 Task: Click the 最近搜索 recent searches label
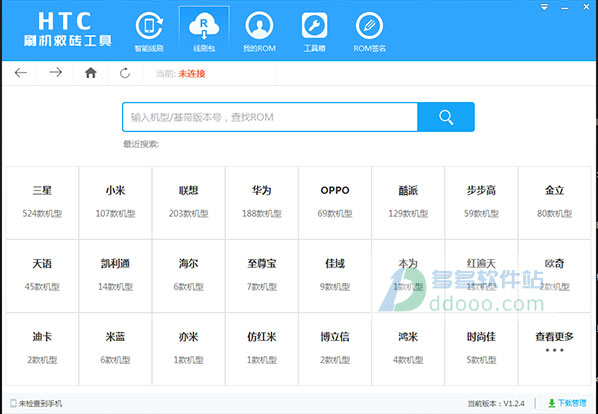pyautogui.click(x=141, y=144)
